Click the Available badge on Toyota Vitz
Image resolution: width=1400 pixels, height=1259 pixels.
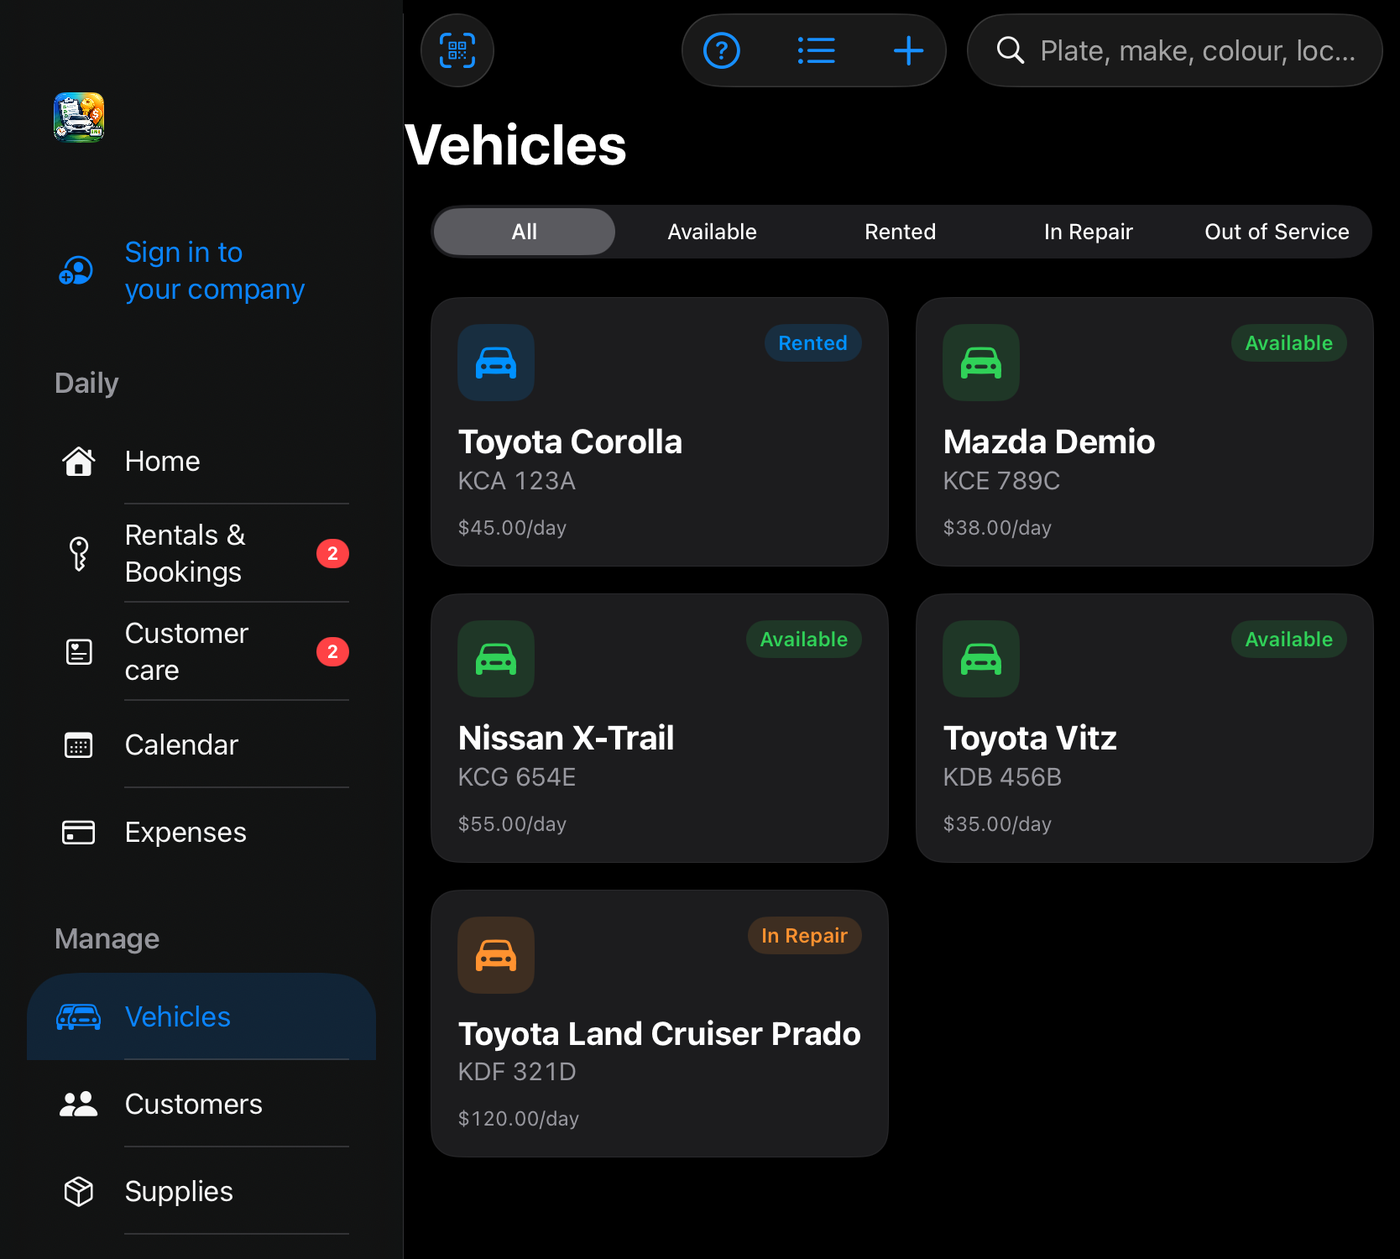[1289, 640]
